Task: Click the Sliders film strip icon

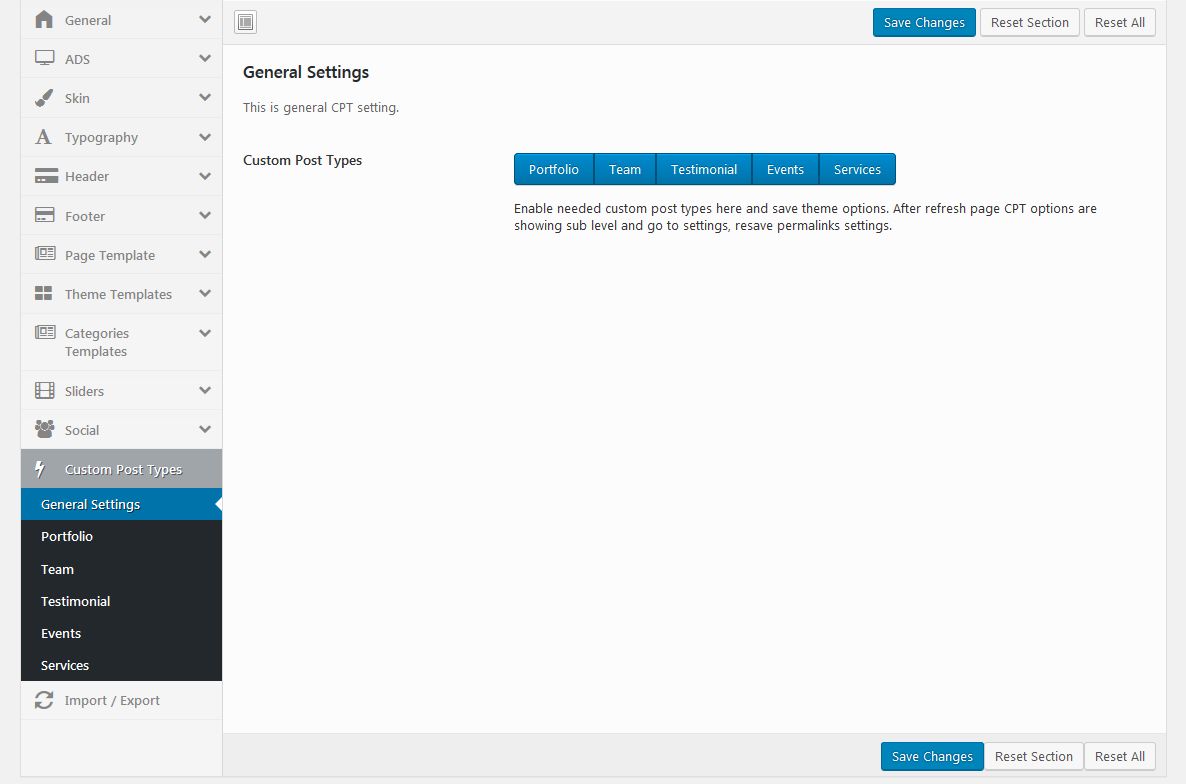Action: [44, 391]
